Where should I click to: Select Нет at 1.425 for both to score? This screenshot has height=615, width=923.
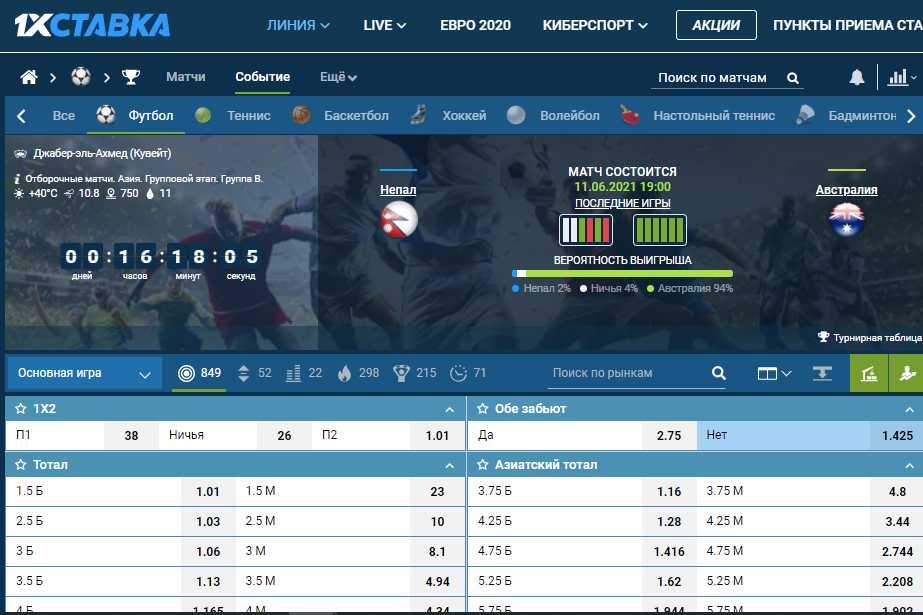click(809, 436)
